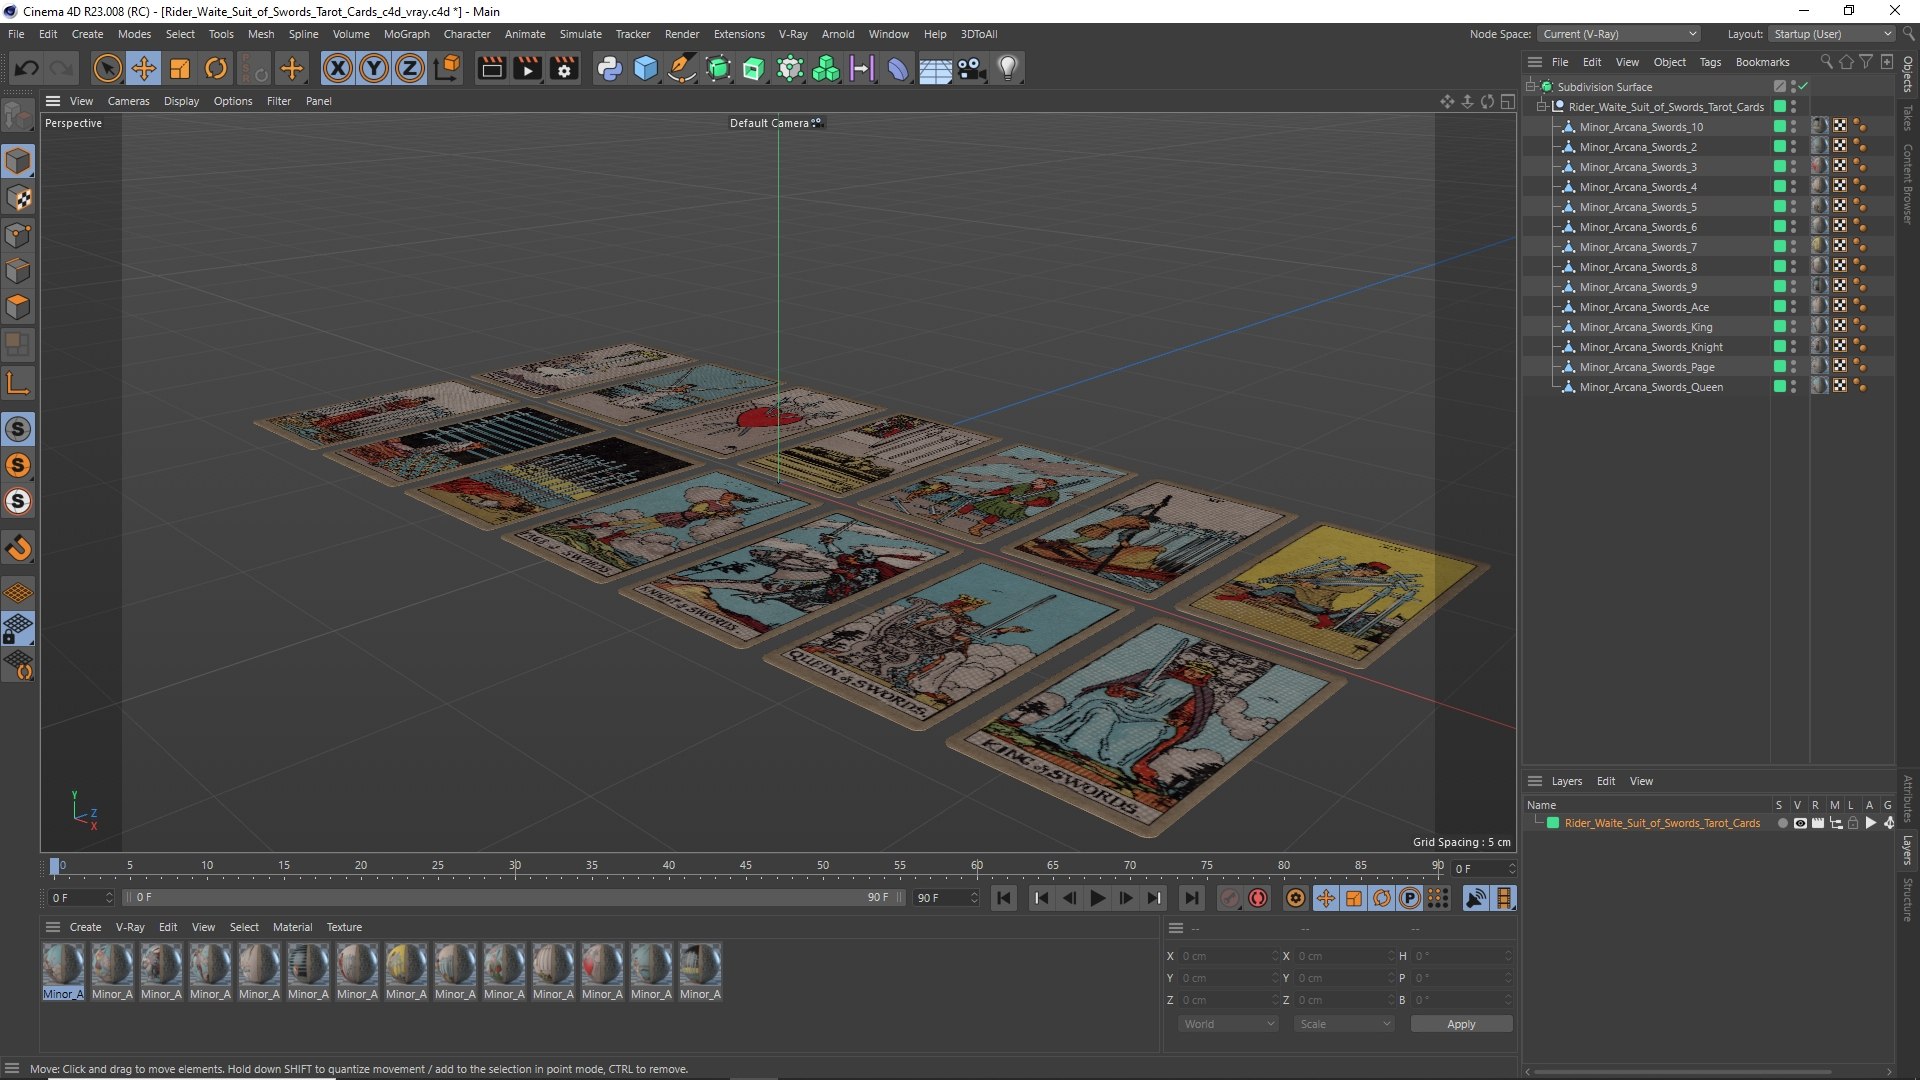
Task: Toggle visibility eye for Rider_Waite layer
Action: click(x=1800, y=823)
